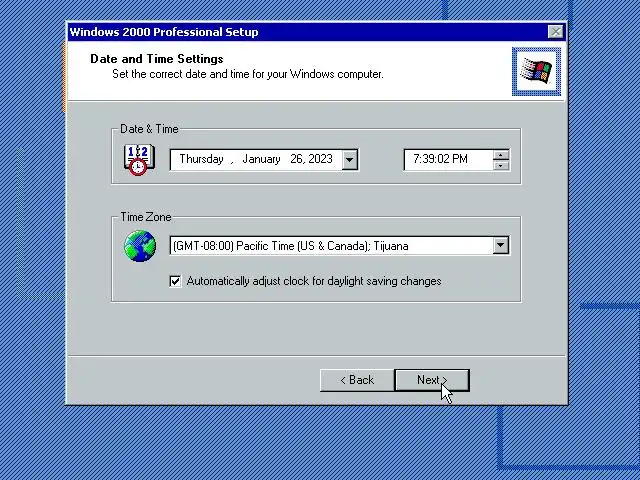Open the Time Zone dropdown list

coord(501,246)
